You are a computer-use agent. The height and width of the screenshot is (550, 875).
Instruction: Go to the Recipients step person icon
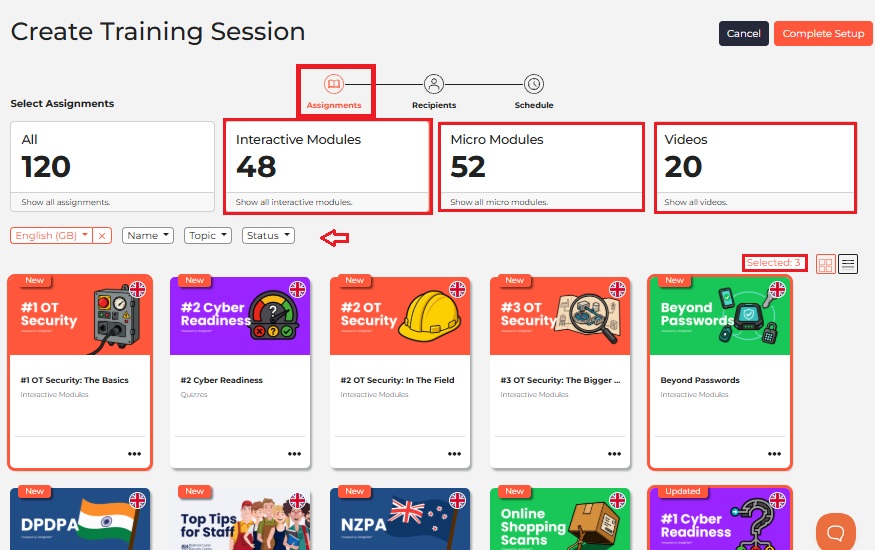pos(434,84)
